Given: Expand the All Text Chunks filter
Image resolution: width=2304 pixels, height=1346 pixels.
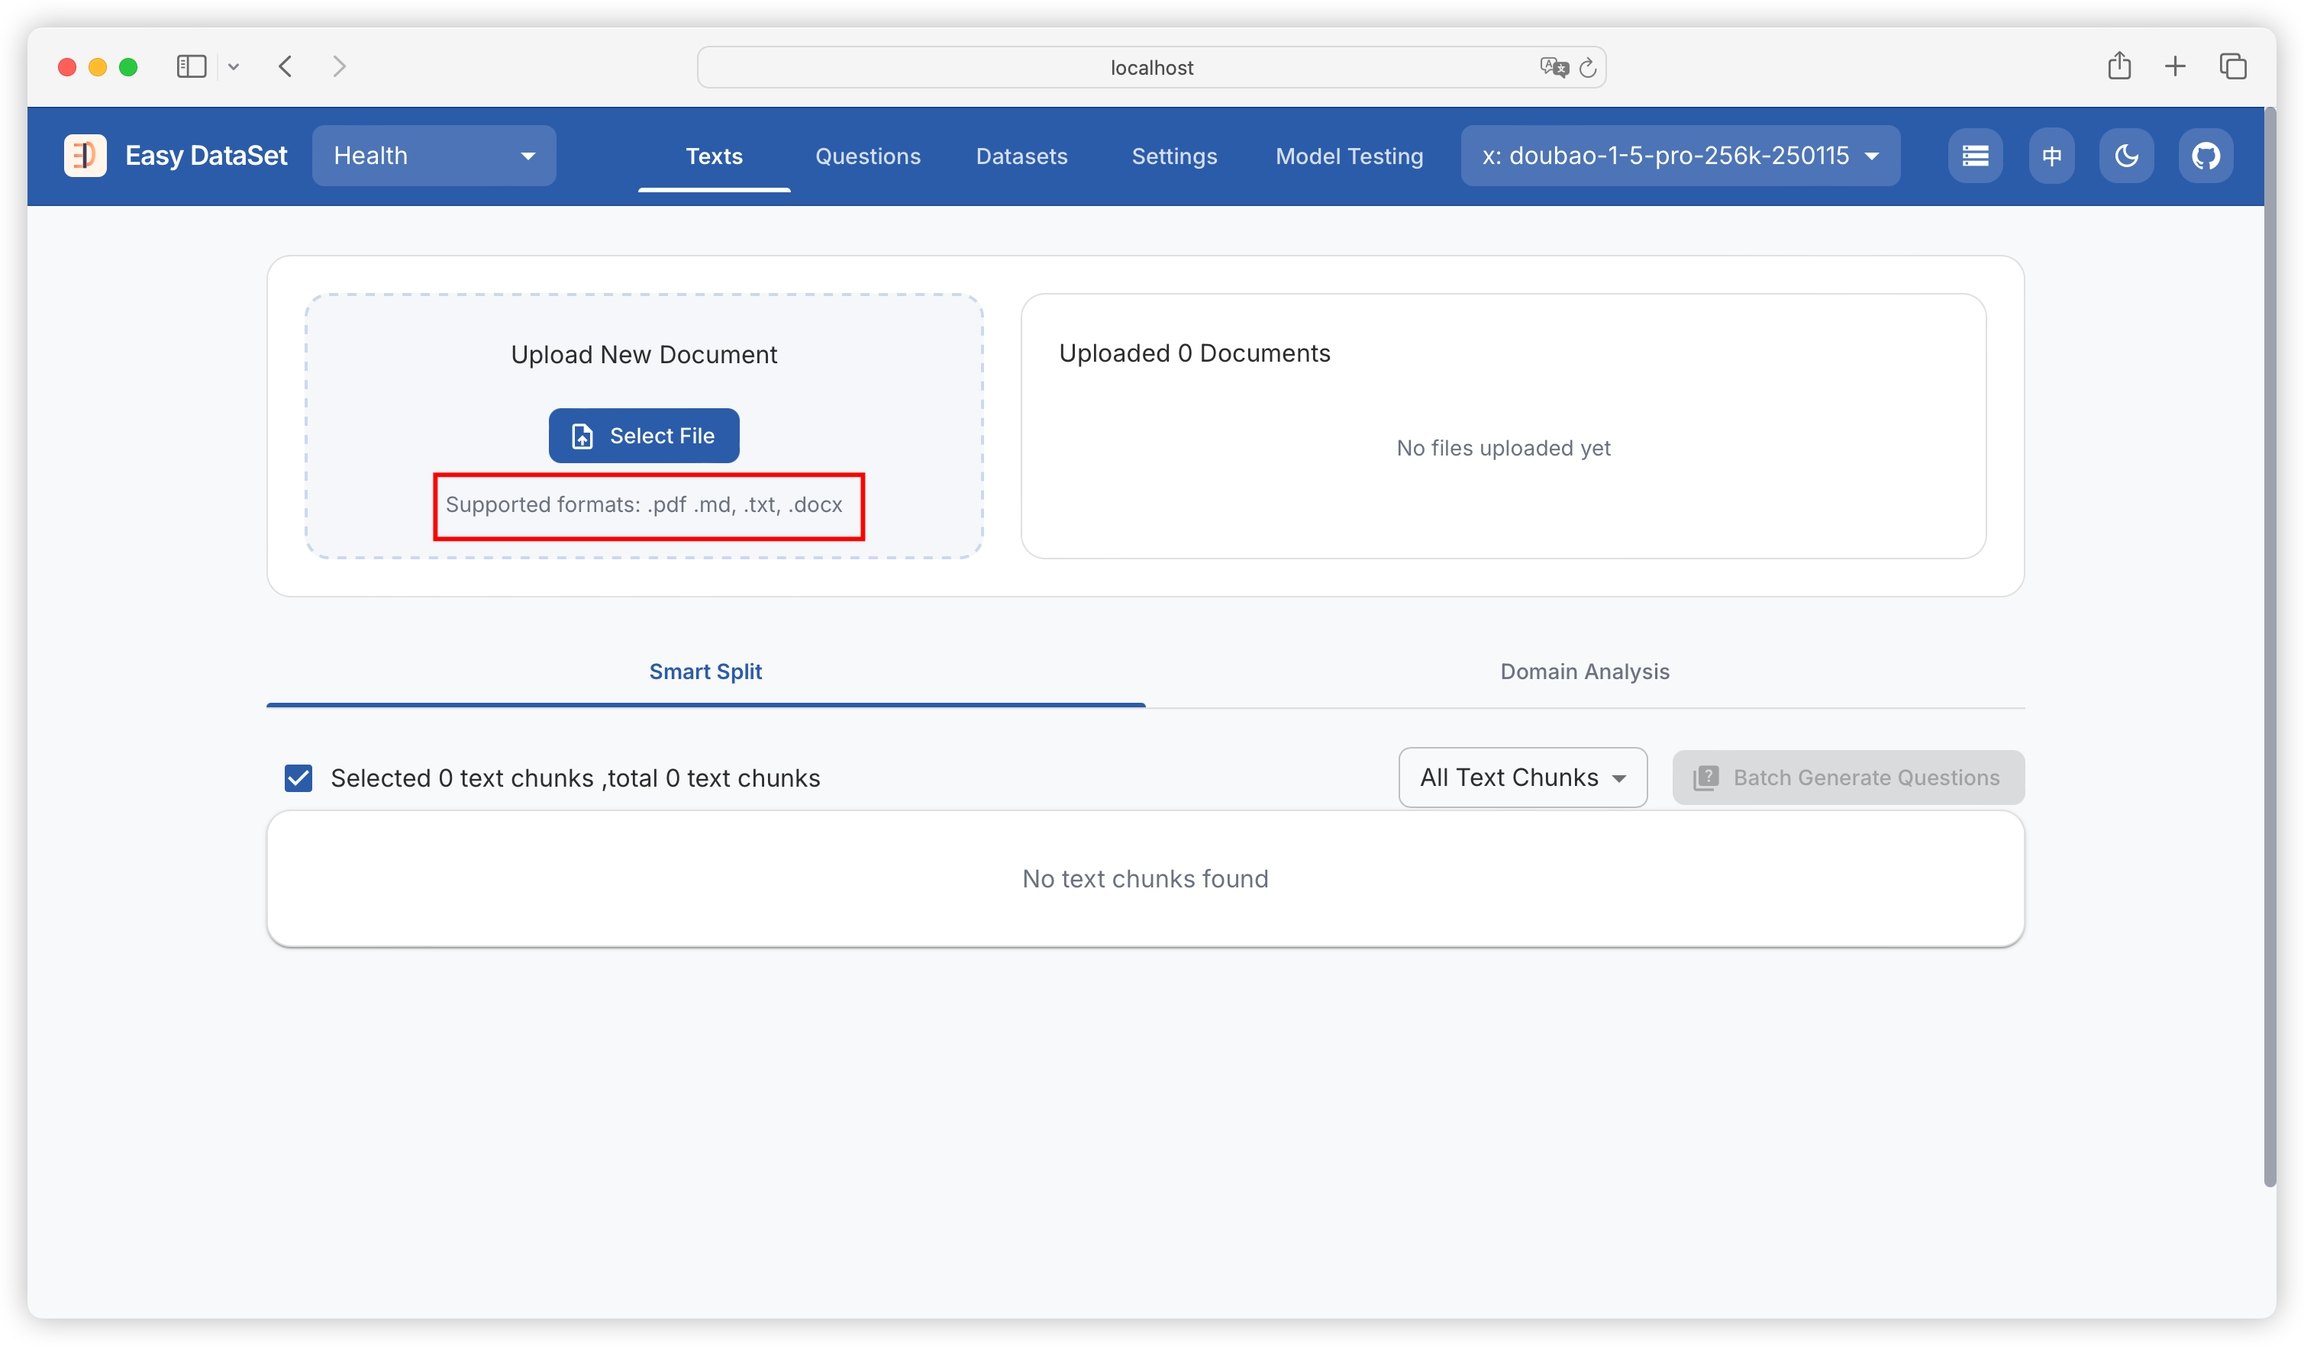Looking at the screenshot, I should click(1522, 777).
